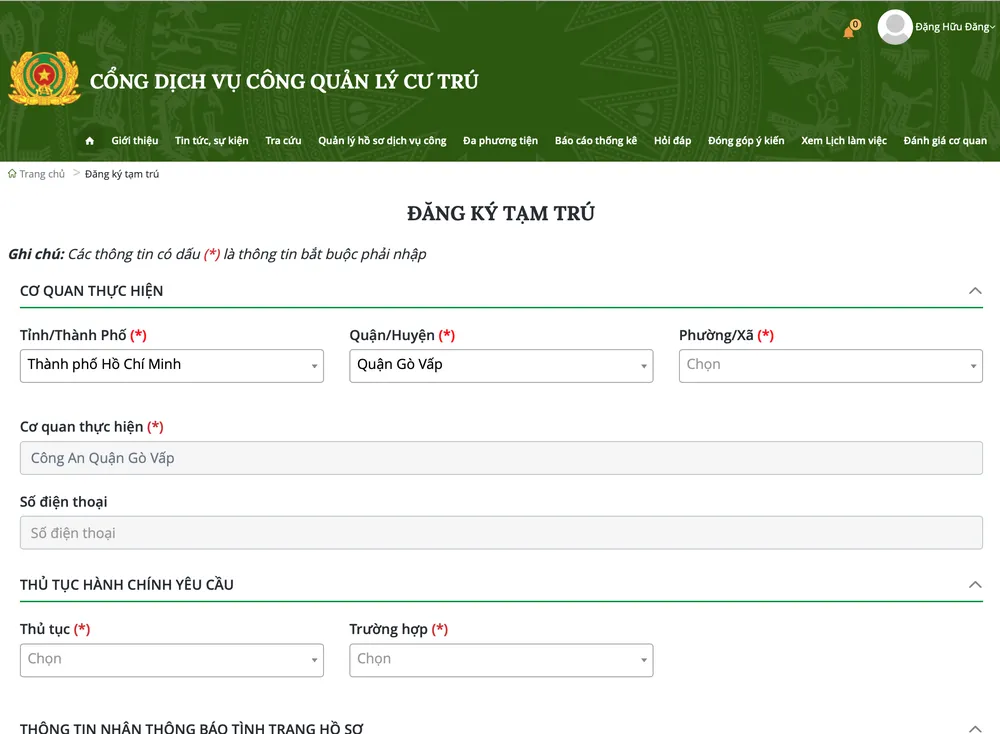Go to Quản lý hồ sơ dịch vụ công
The height and width of the screenshot is (734, 1000).
[x=382, y=141]
